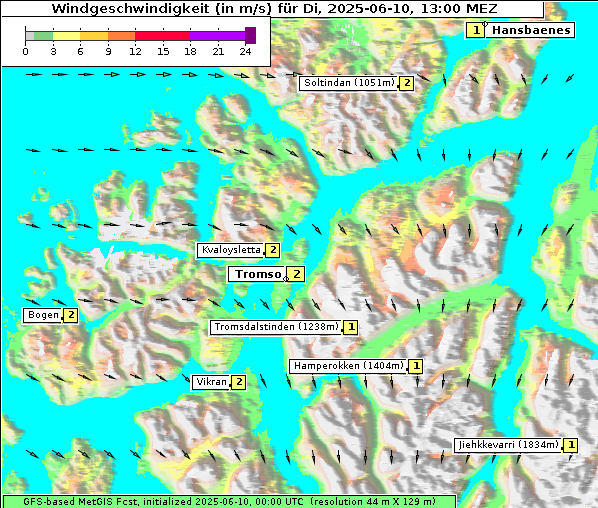
Task: Click the yellow 2 badge beside Vikran
Action: [238, 382]
